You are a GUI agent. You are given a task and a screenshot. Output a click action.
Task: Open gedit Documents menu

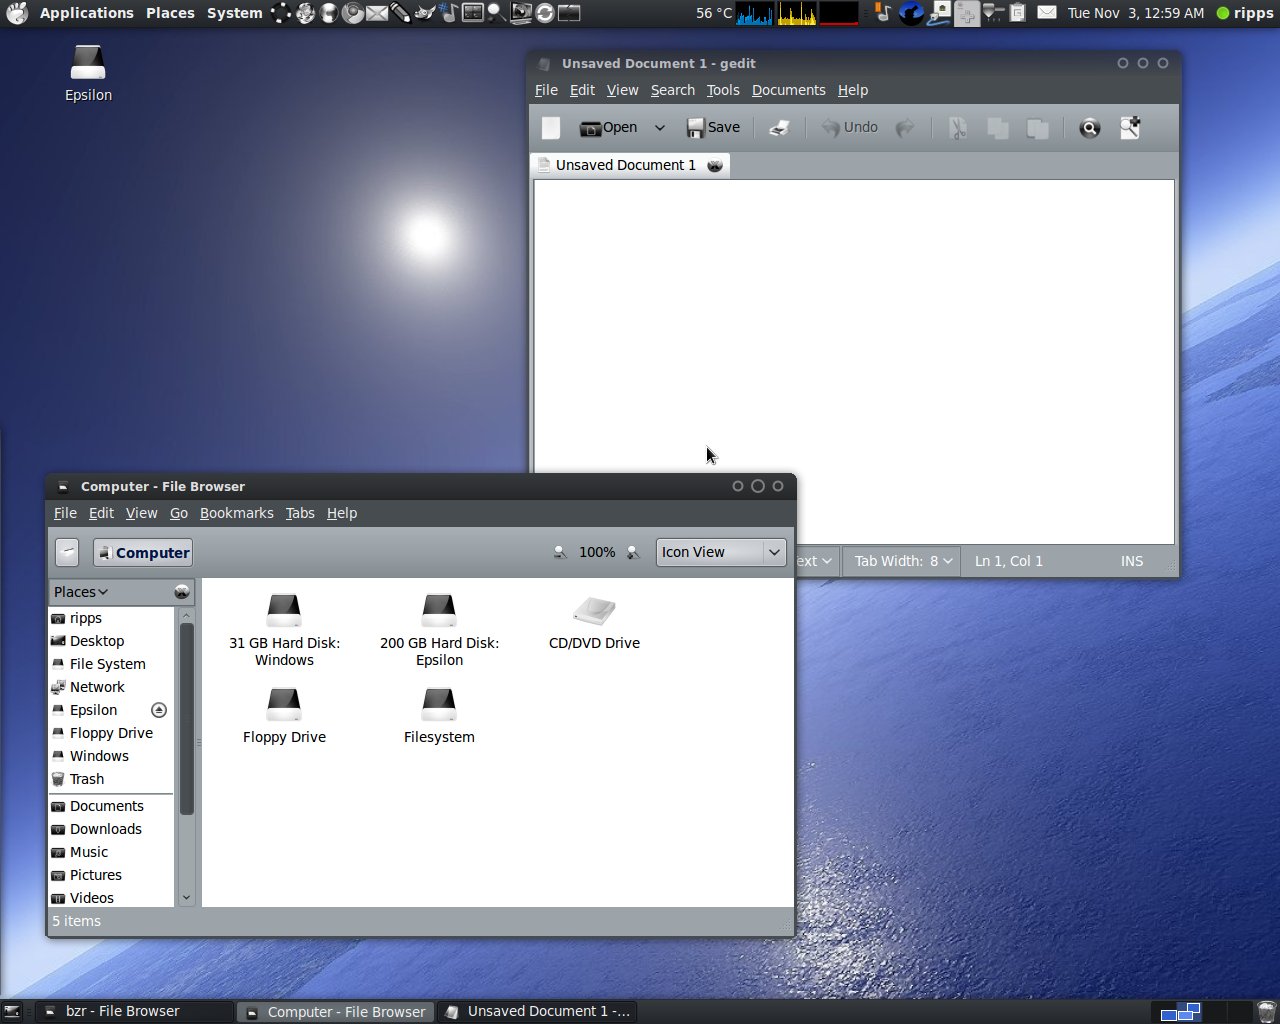tap(788, 90)
